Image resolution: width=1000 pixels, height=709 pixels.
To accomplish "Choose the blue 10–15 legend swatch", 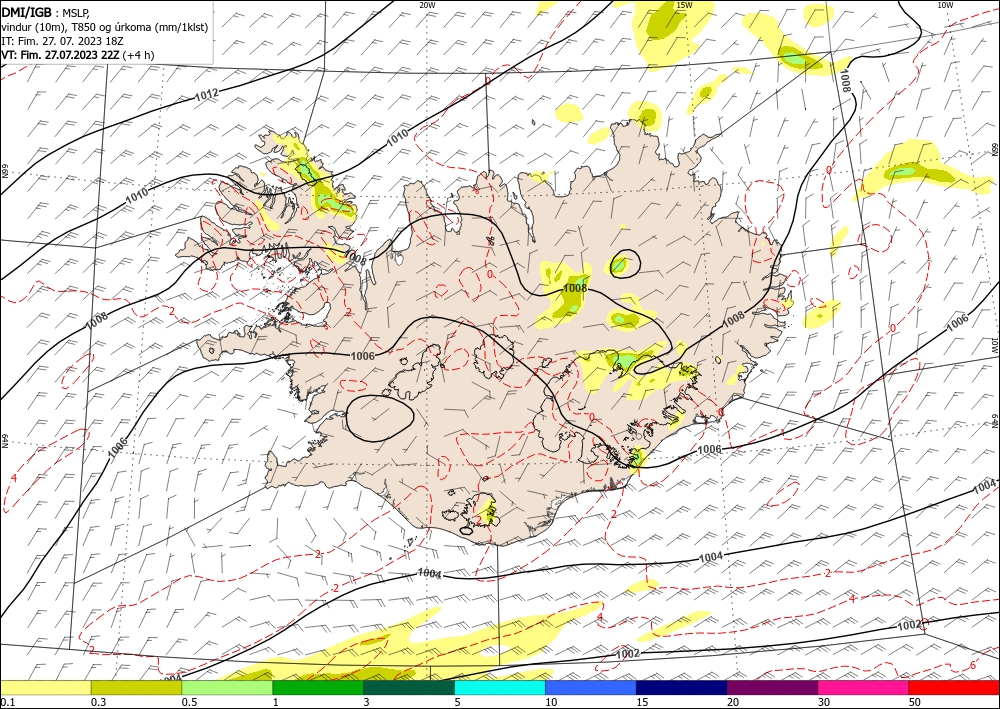I will (x=591, y=688).
